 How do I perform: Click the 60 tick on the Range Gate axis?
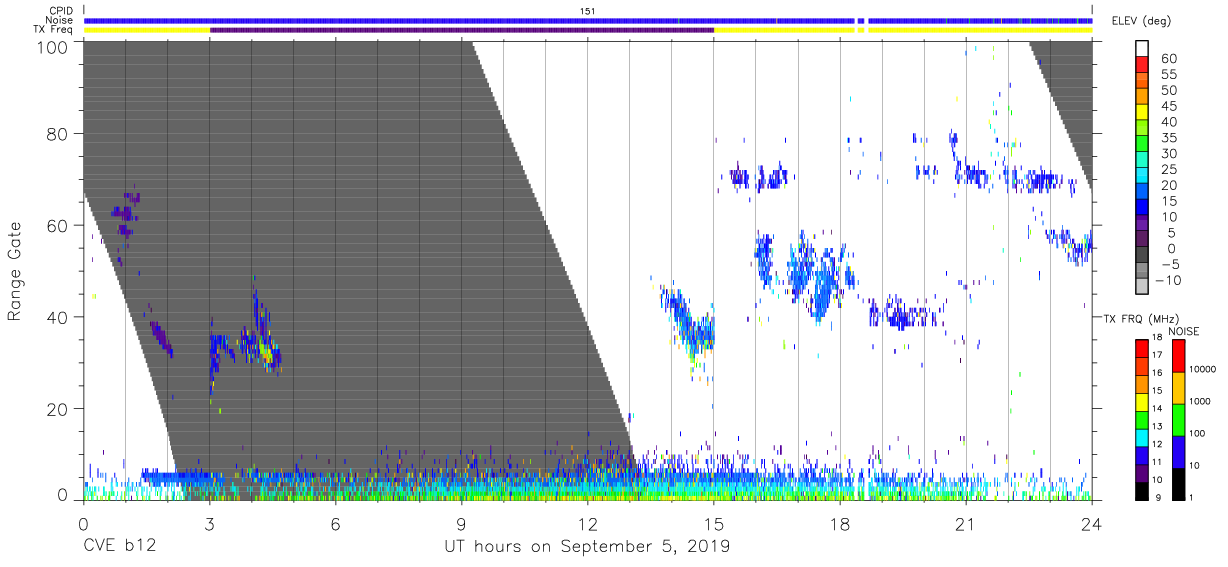tap(57, 226)
